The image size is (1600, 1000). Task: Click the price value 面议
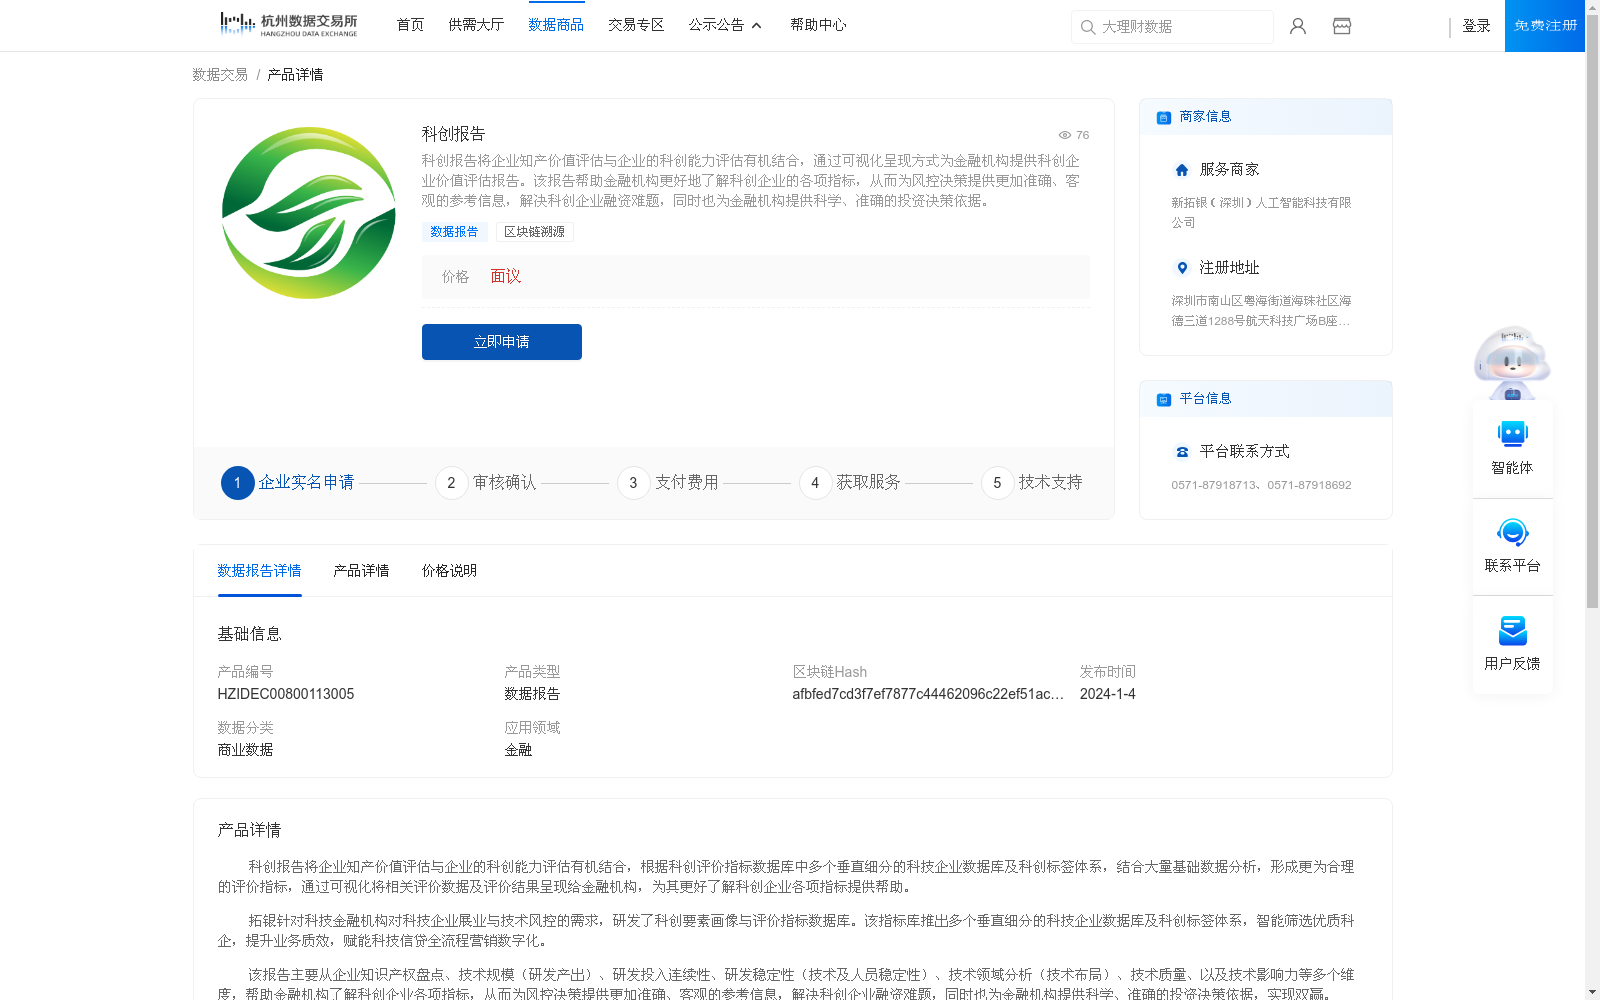[x=506, y=277]
